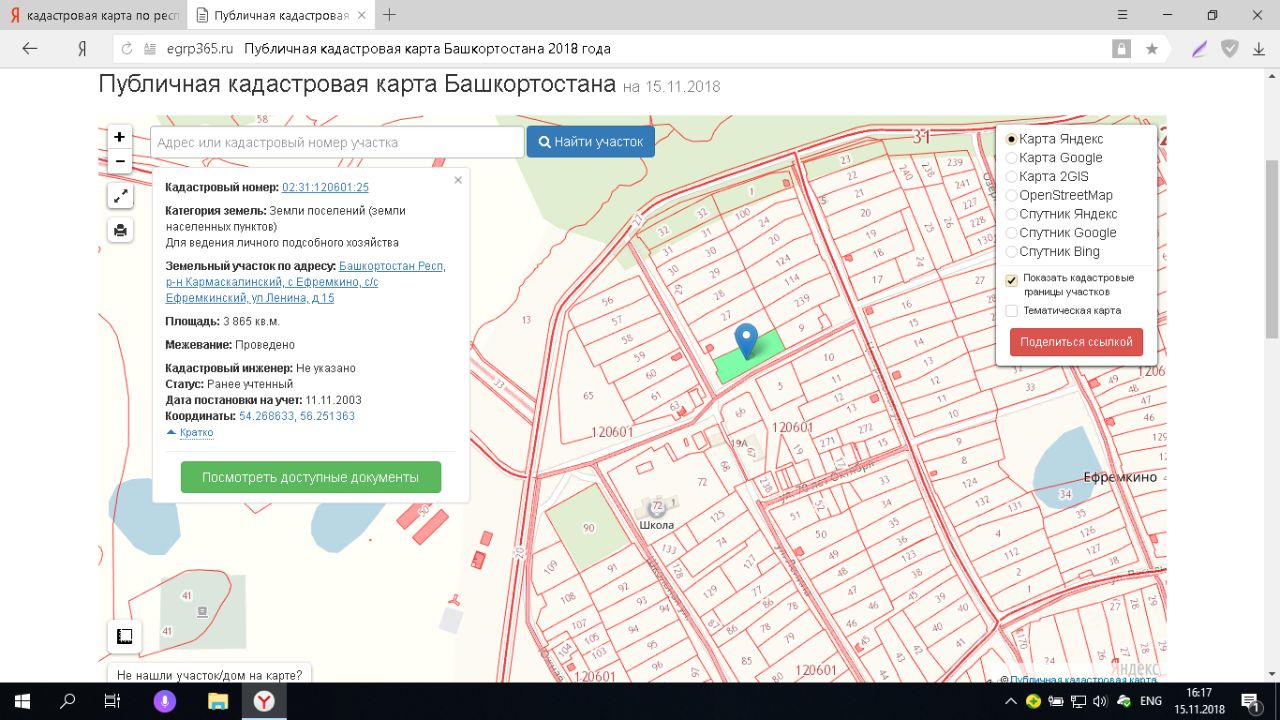Toggle fullscreen map view icon

click(x=120, y=196)
